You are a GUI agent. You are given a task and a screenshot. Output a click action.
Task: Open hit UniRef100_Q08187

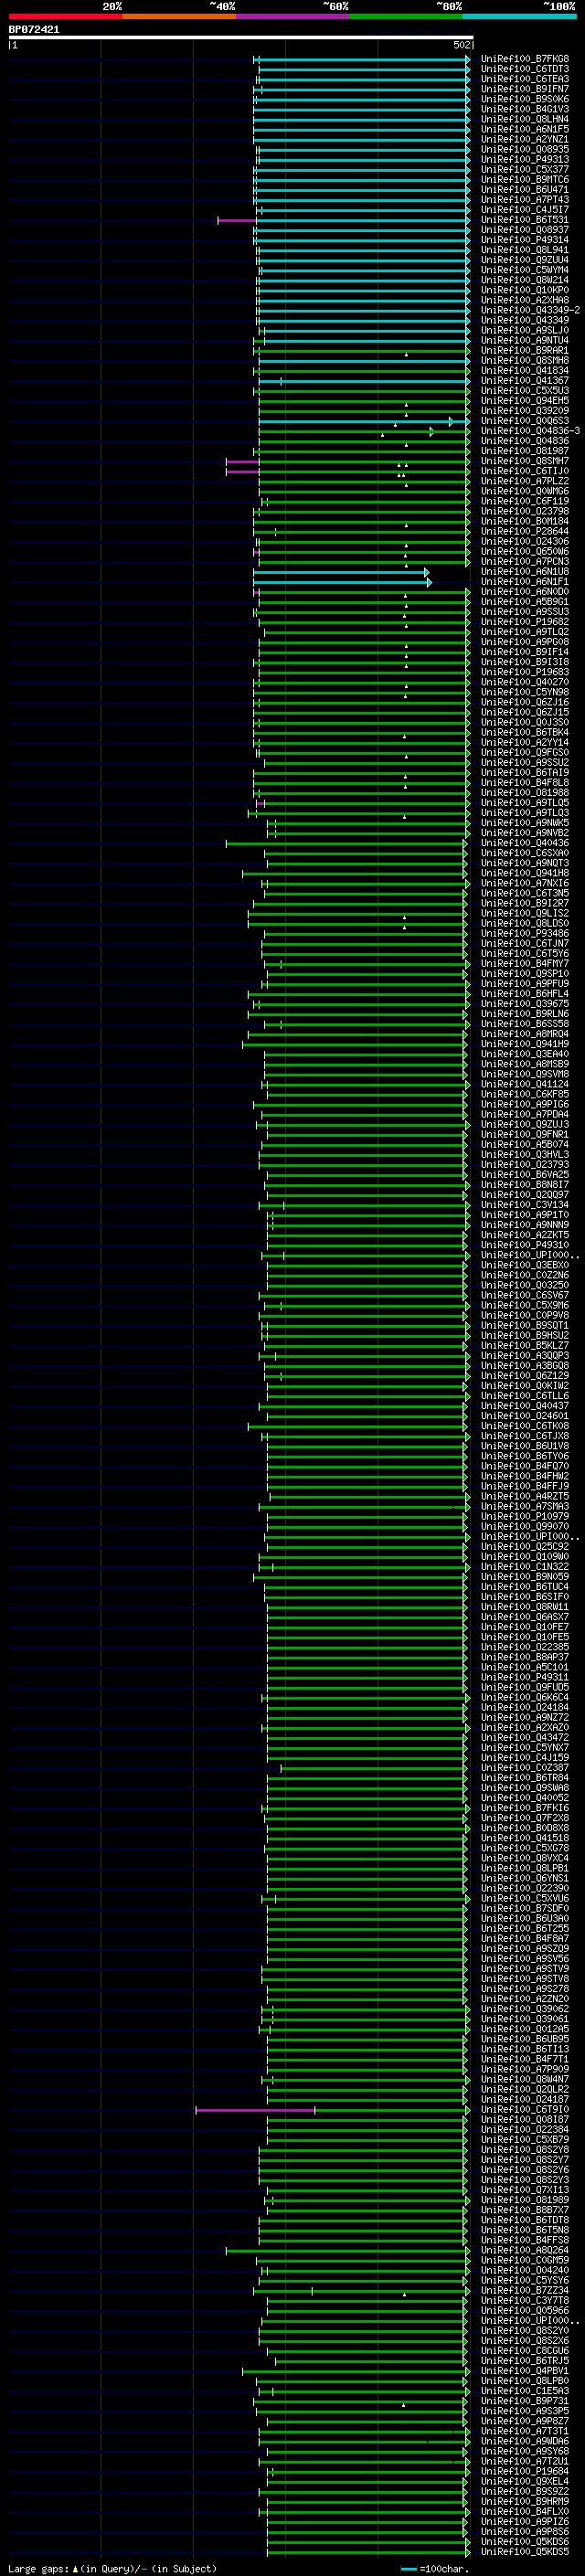(x=525, y=2119)
